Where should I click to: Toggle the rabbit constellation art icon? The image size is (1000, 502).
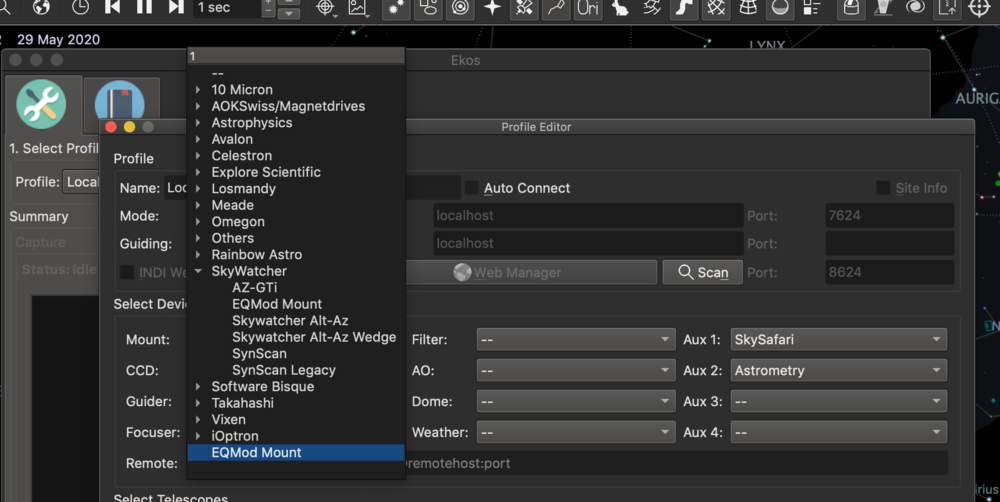tap(620, 8)
